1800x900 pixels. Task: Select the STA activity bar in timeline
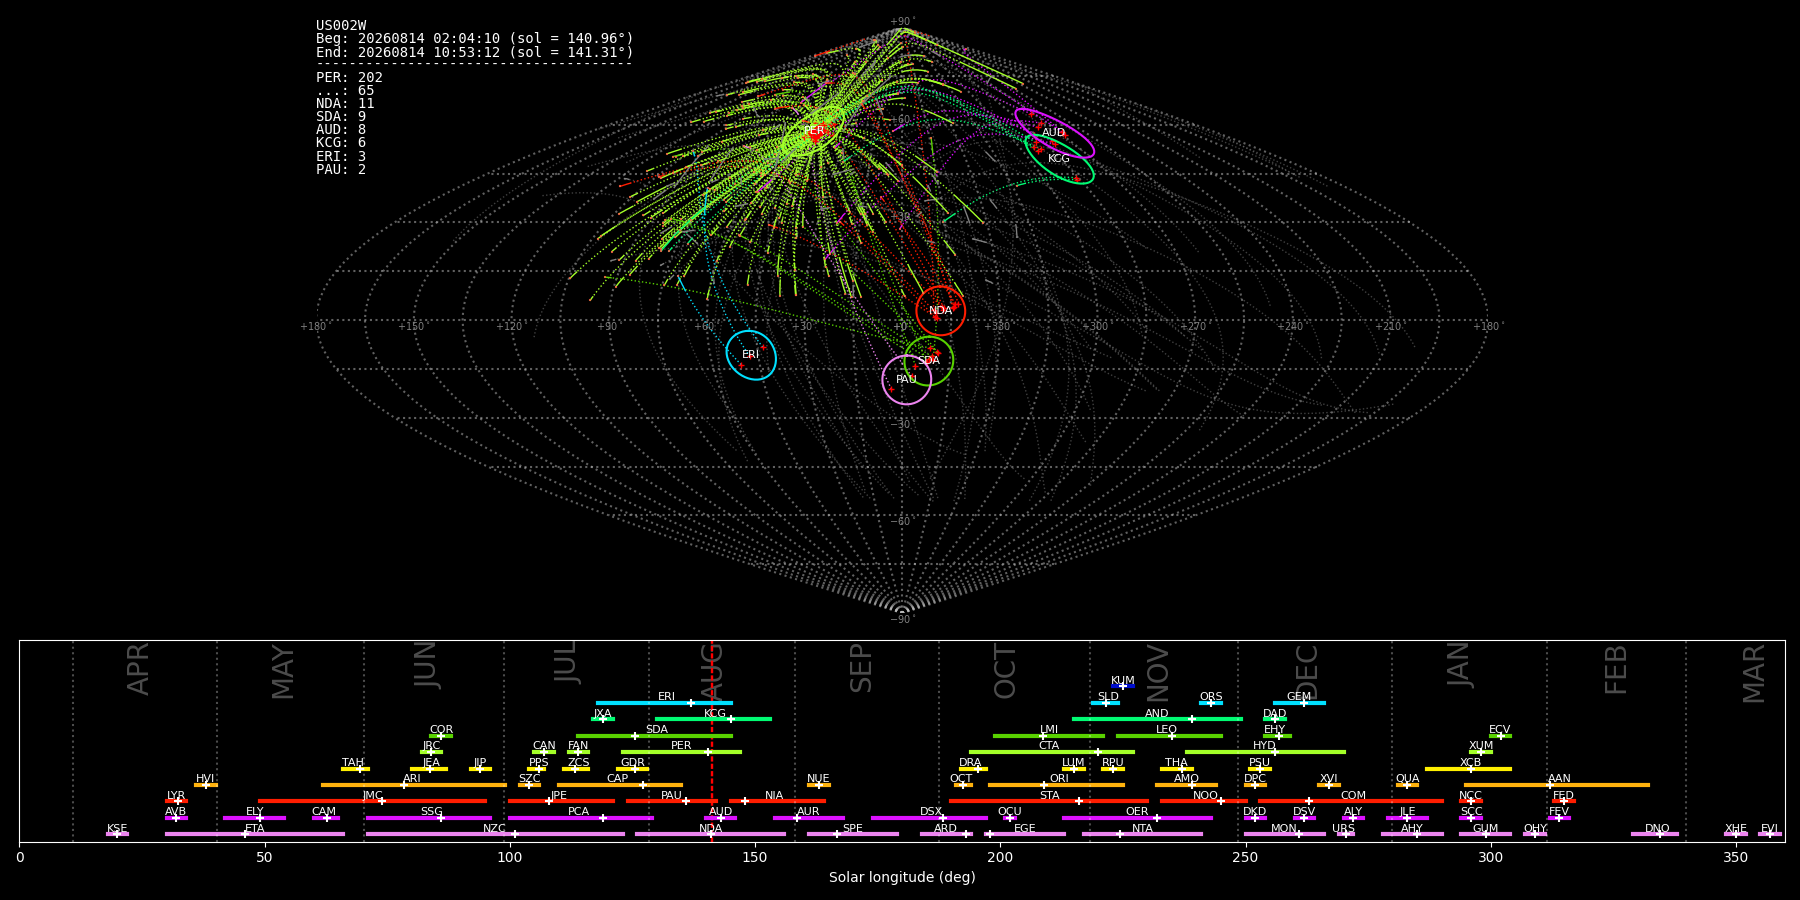(1049, 801)
